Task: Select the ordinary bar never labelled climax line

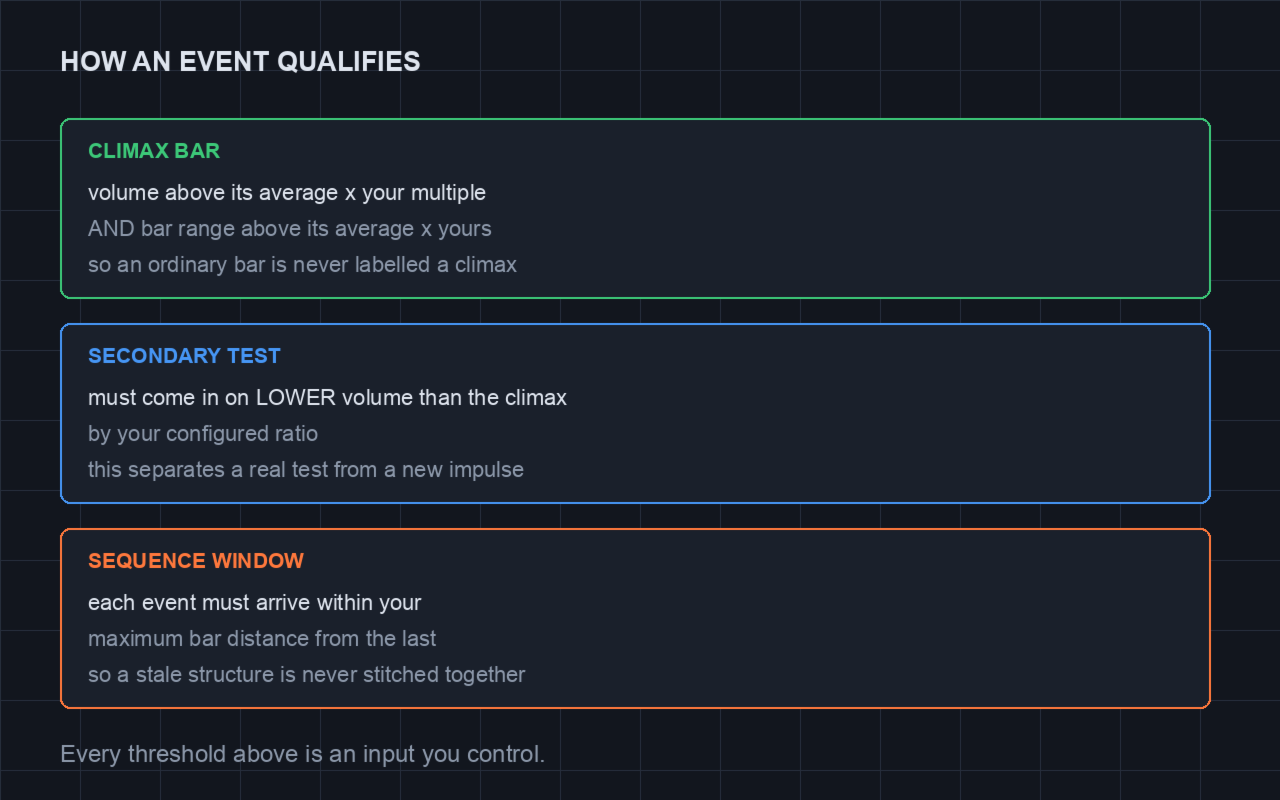Action: 302,265
